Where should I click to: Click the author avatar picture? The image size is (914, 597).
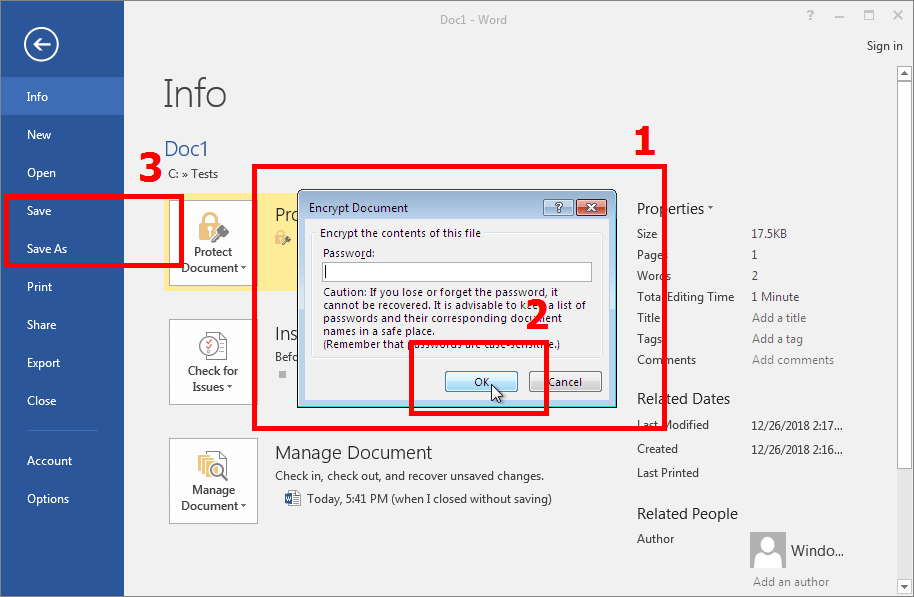click(x=768, y=550)
